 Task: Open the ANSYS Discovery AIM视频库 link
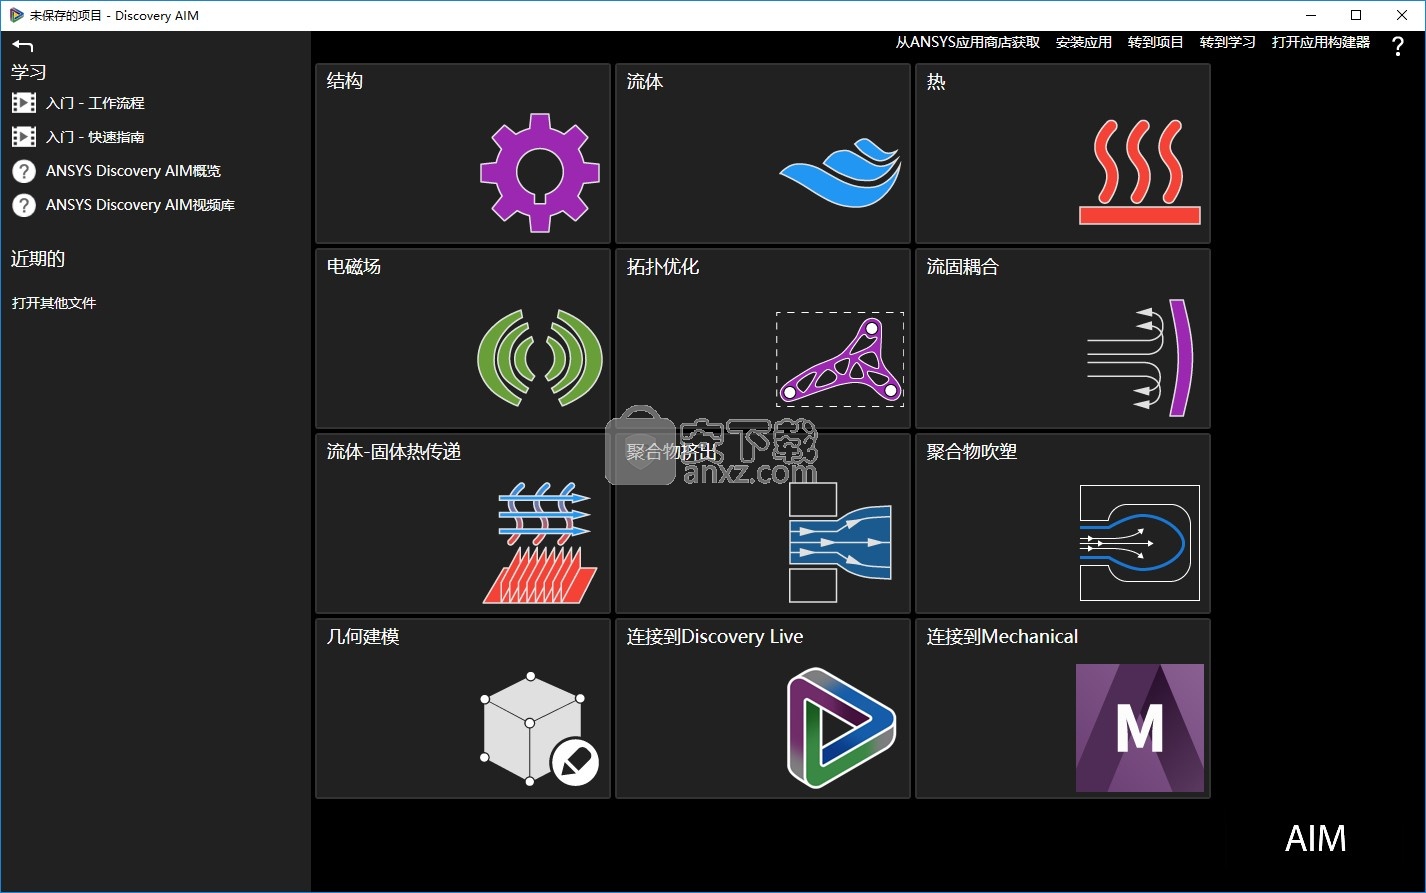(140, 205)
